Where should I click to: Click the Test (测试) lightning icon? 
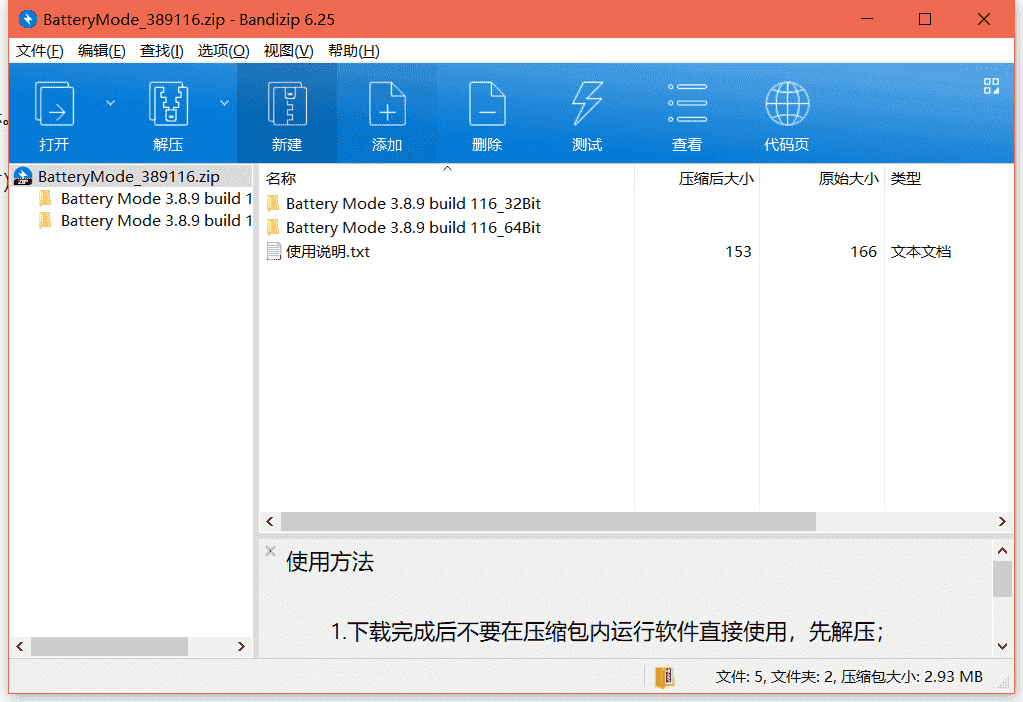tap(587, 104)
